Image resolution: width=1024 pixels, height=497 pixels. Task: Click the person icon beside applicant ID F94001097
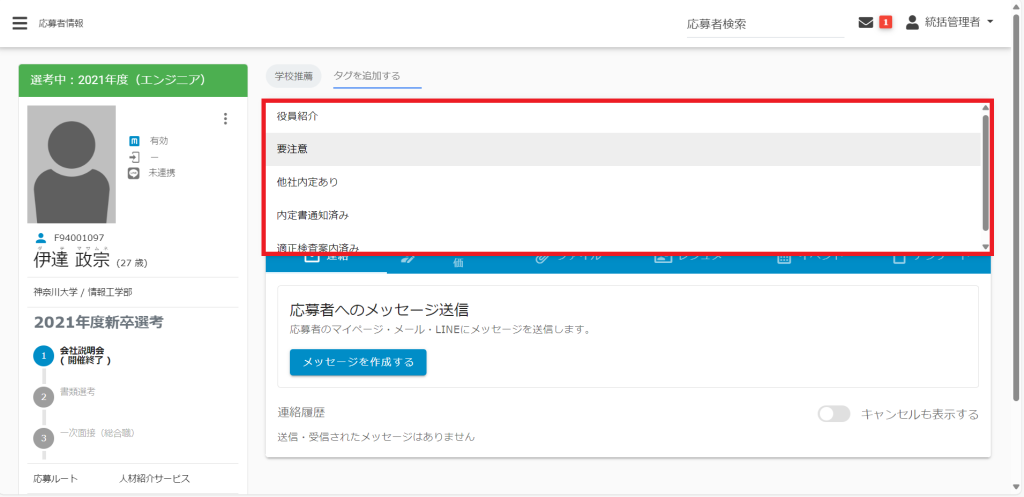point(41,238)
